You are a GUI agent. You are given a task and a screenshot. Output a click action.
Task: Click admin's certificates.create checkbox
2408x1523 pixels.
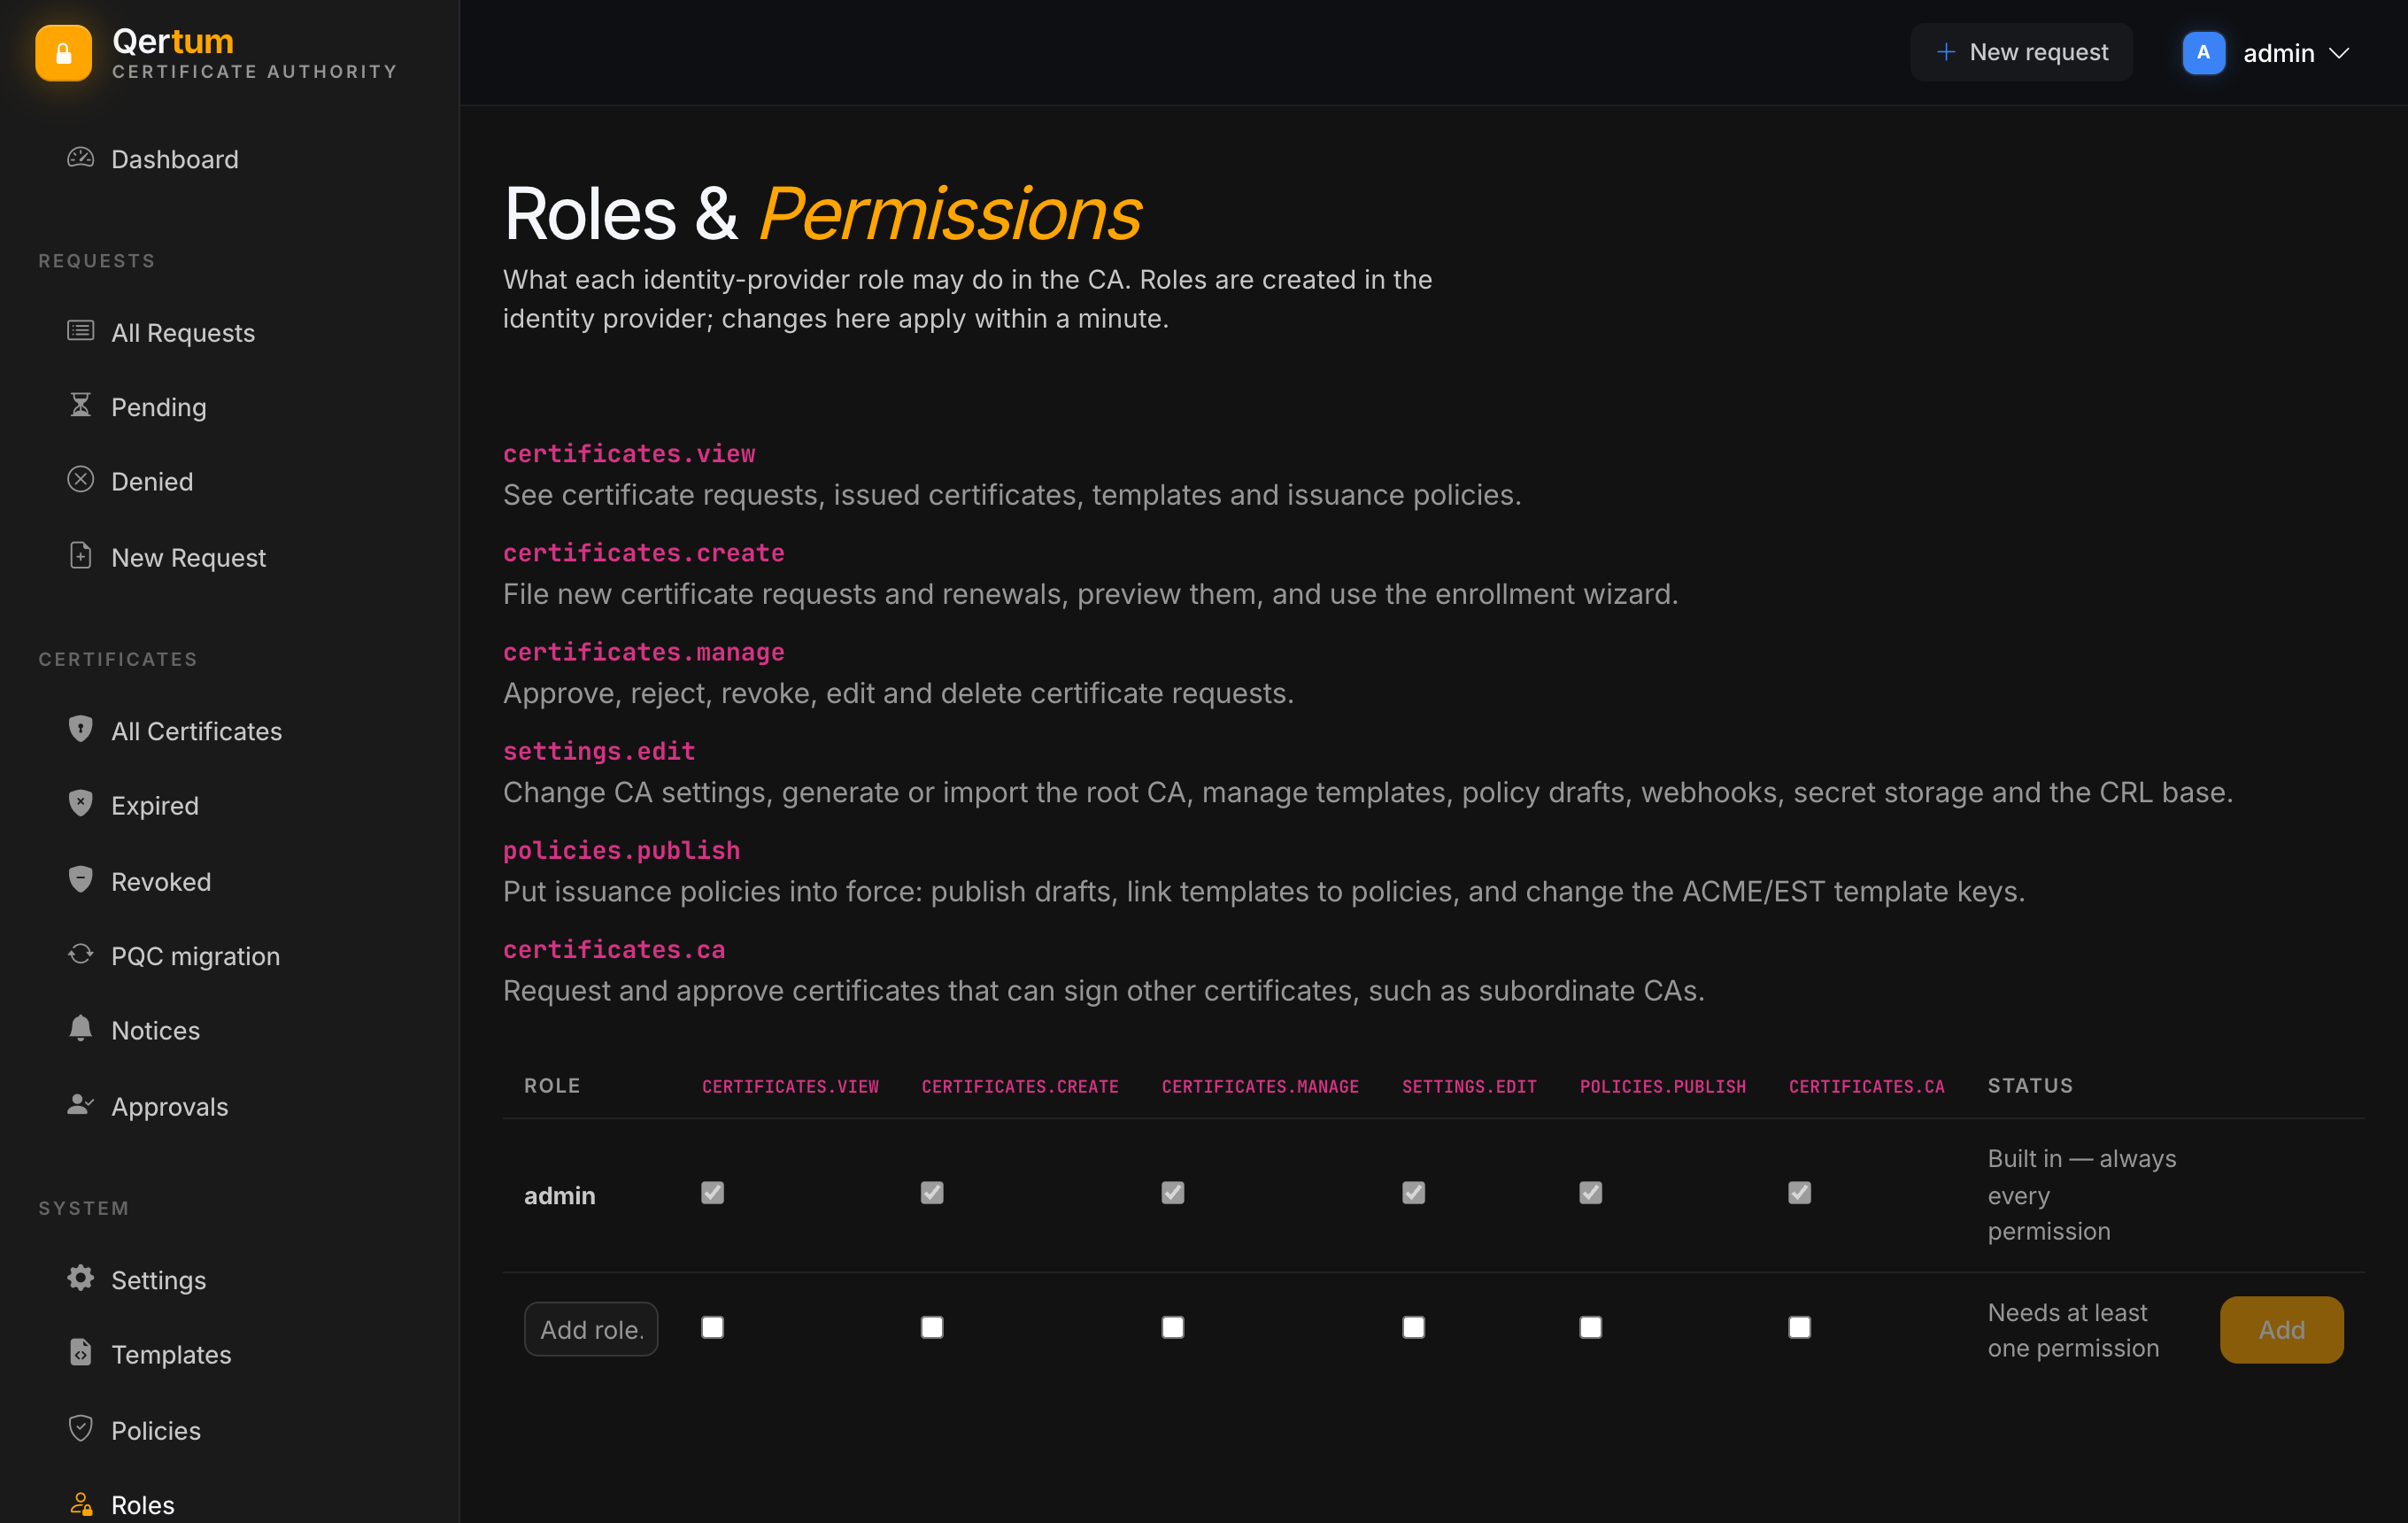click(x=932, y=1193)
